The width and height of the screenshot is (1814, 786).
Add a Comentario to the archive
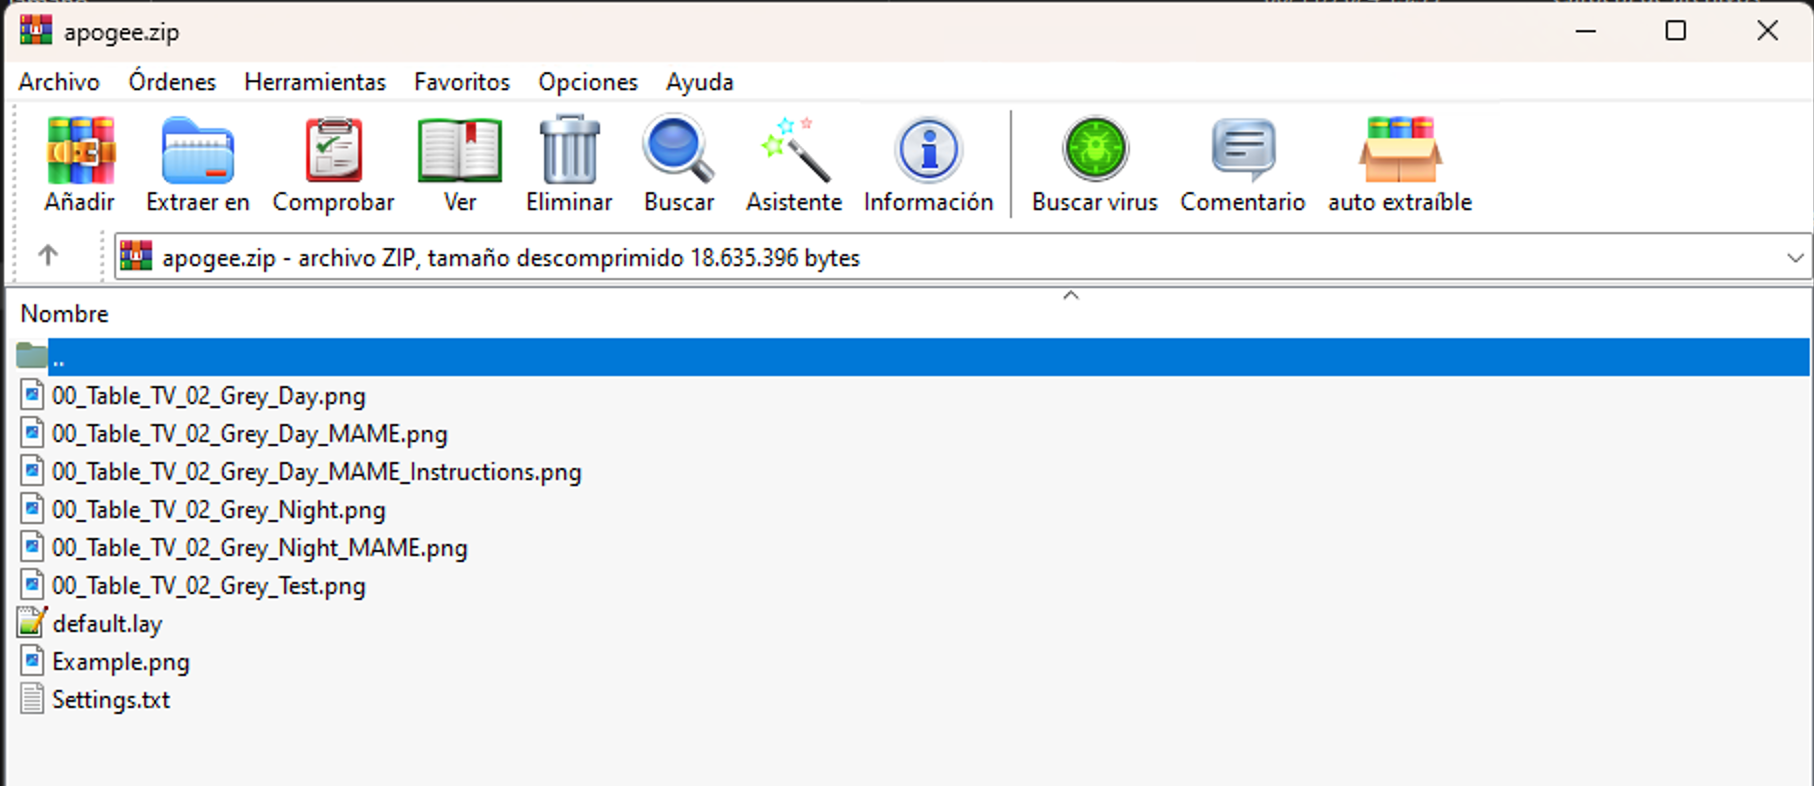1242,152
